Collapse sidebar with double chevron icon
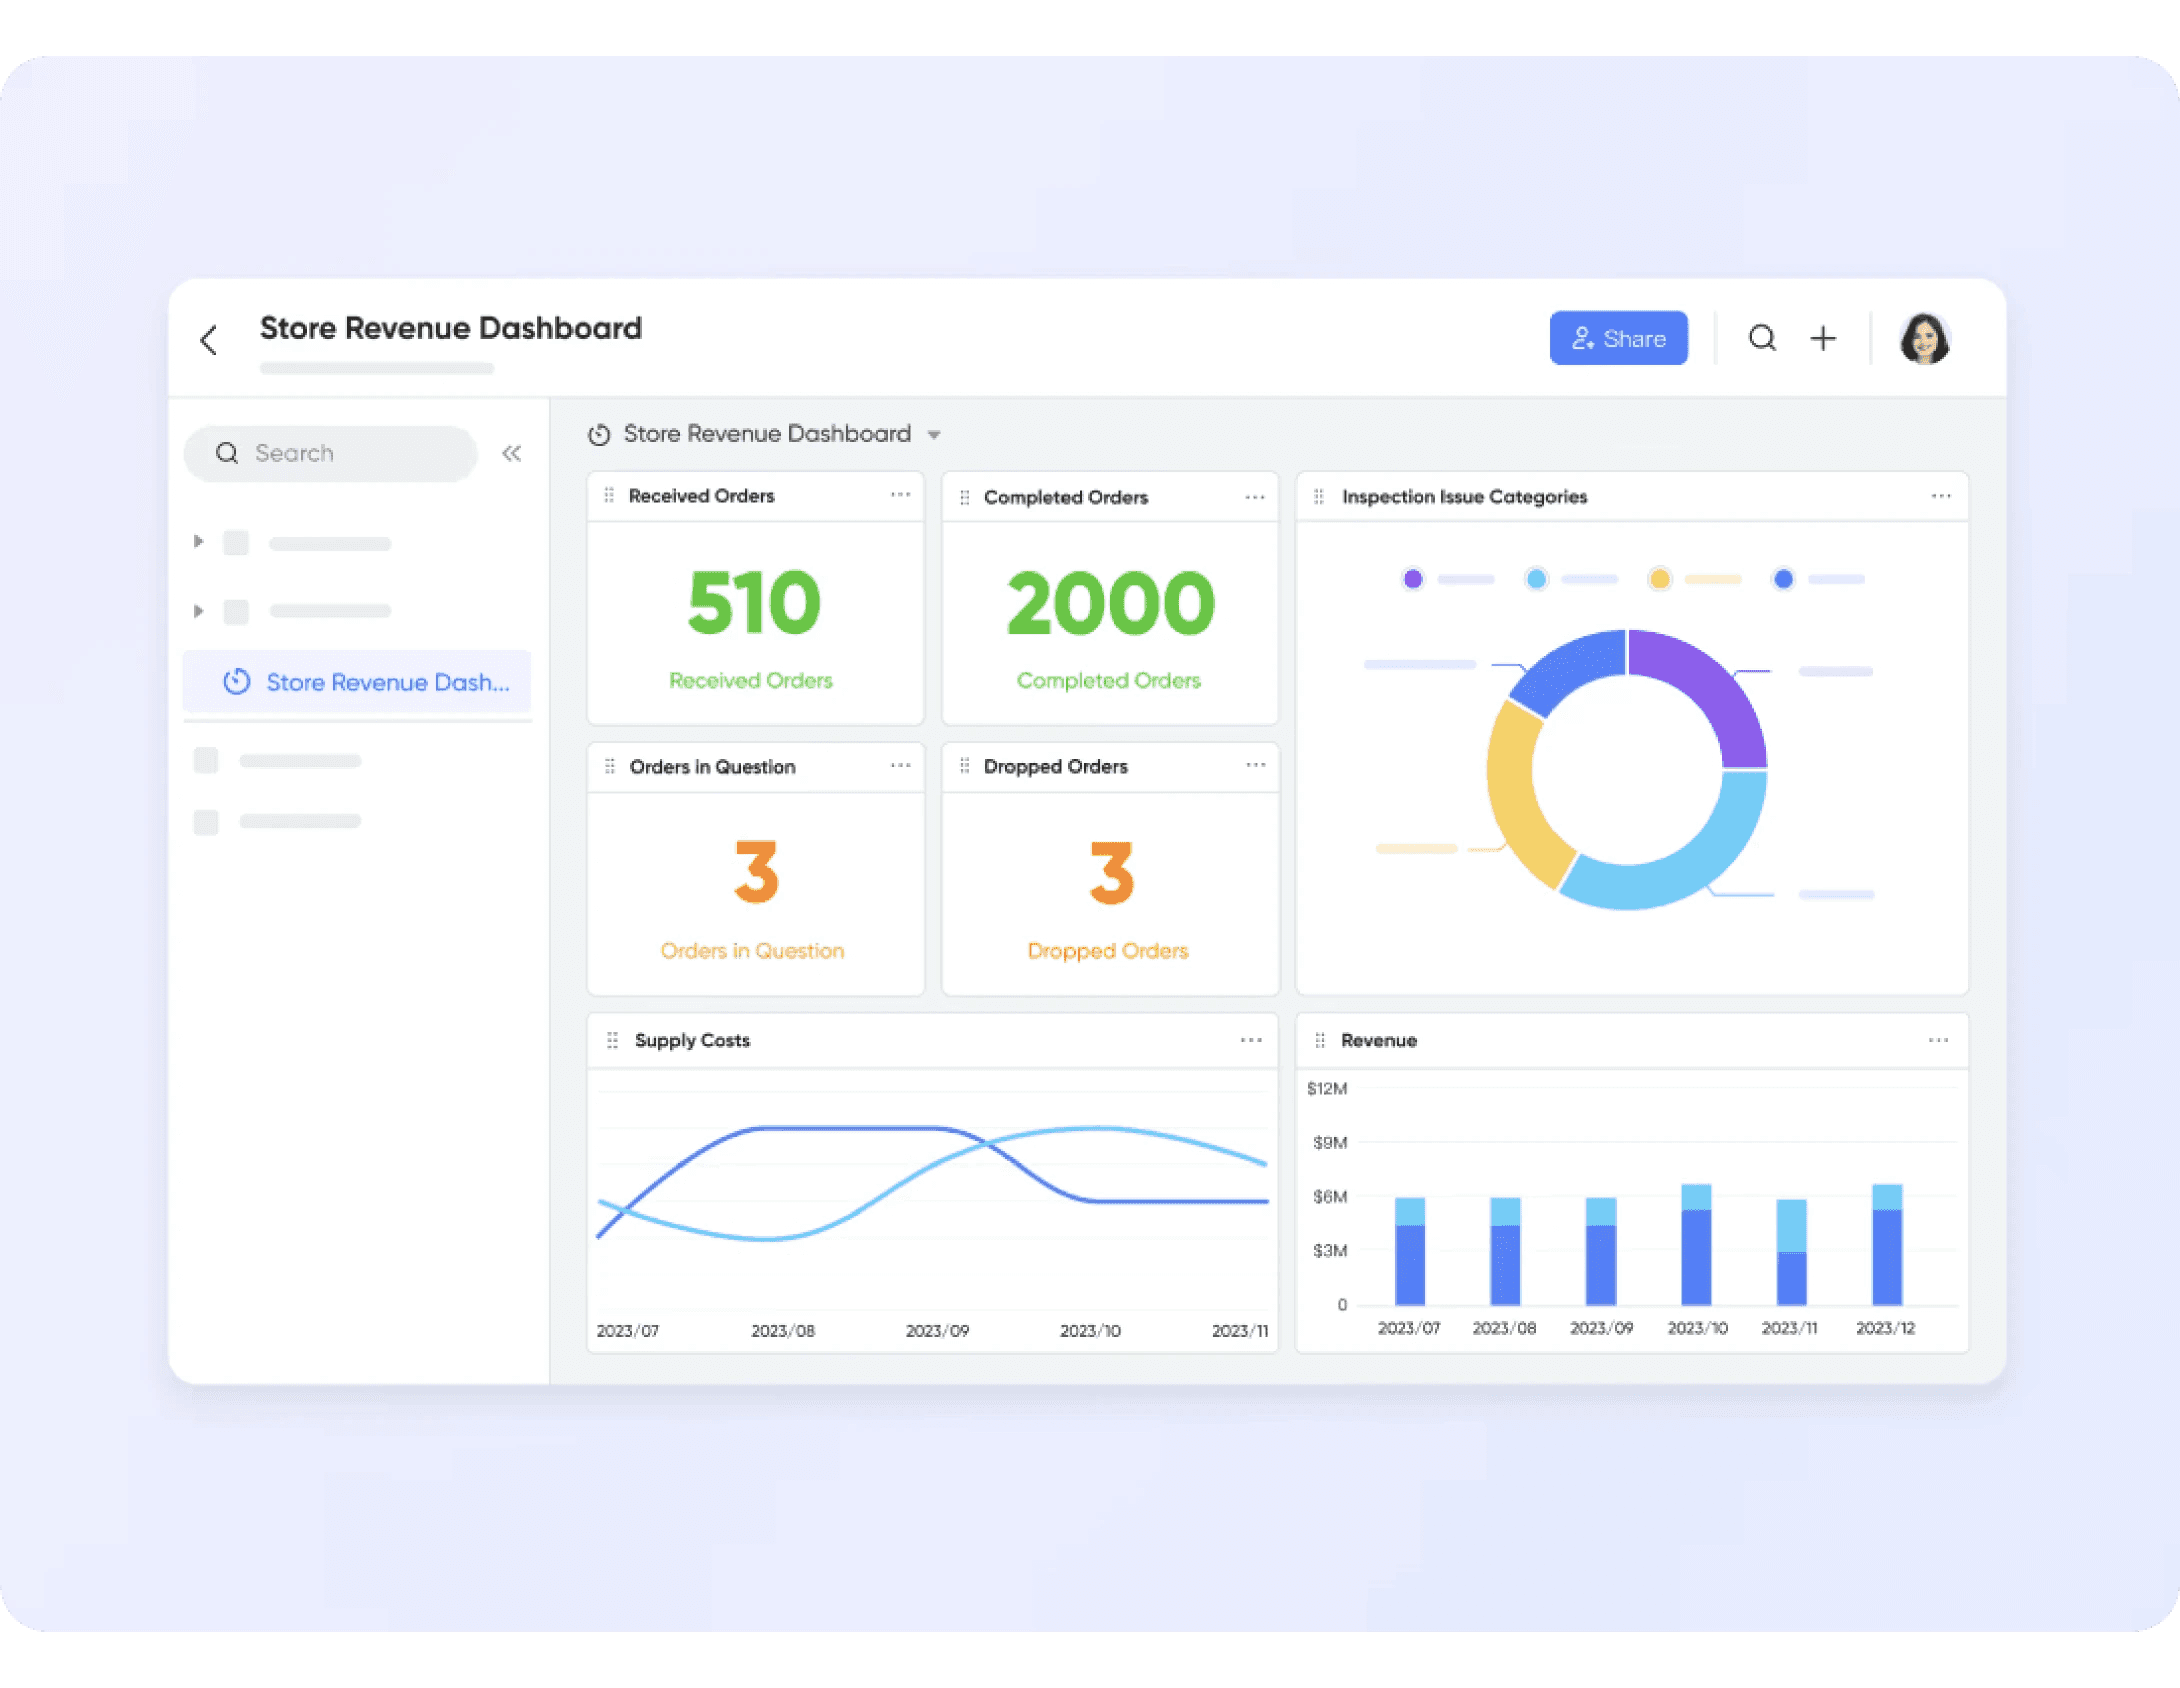2180x1688 pixels. pos(511,453)
